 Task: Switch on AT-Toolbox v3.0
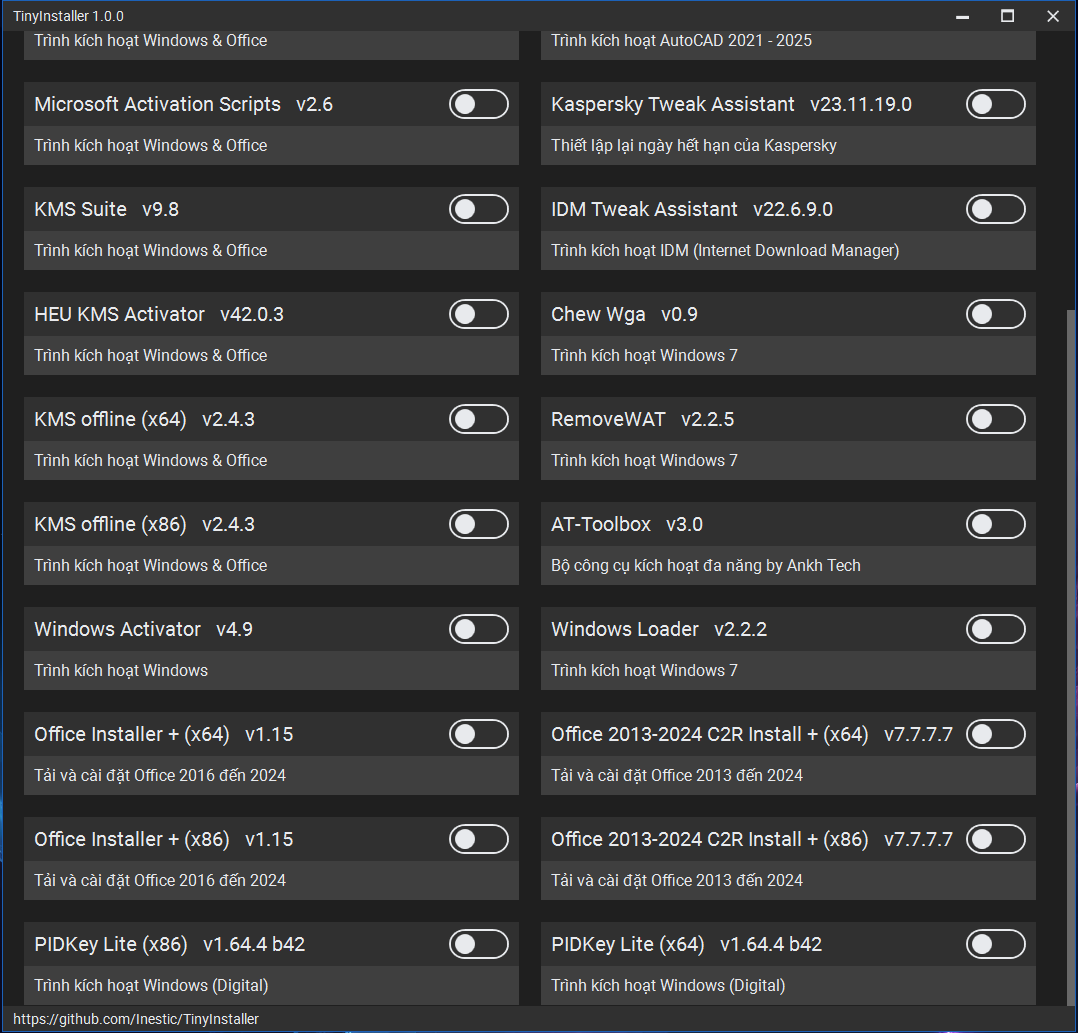996,524
